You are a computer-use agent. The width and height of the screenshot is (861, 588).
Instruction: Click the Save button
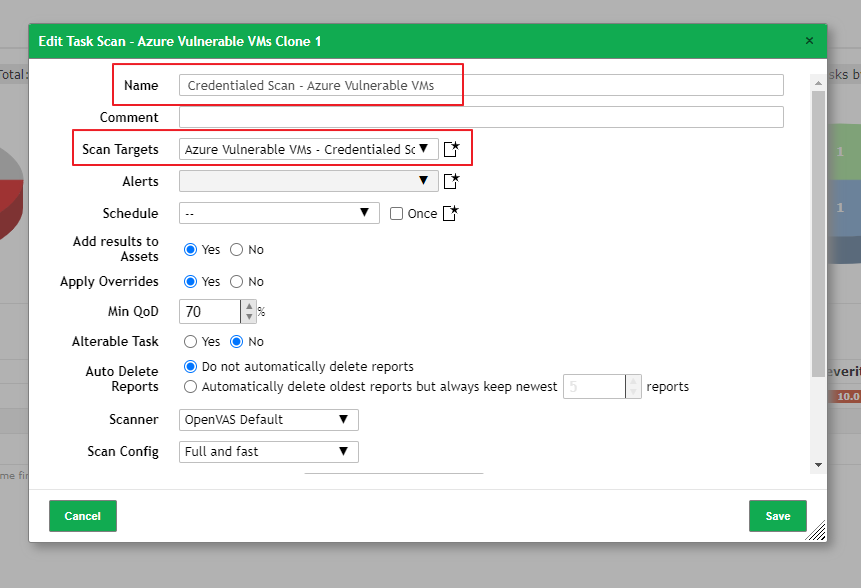[x=778, y=516]
